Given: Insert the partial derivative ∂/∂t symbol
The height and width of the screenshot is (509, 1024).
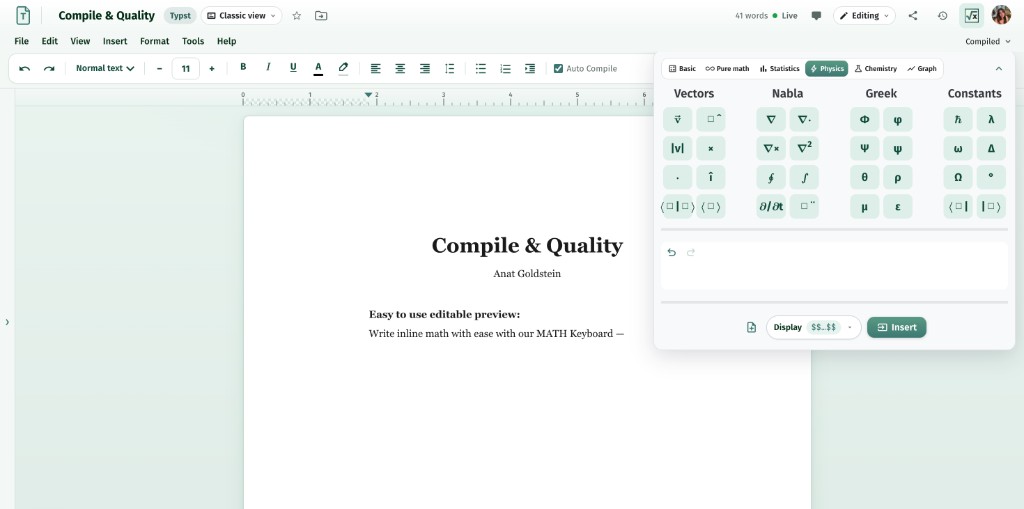Looking at the screenshot, I should tap(771, 206).
